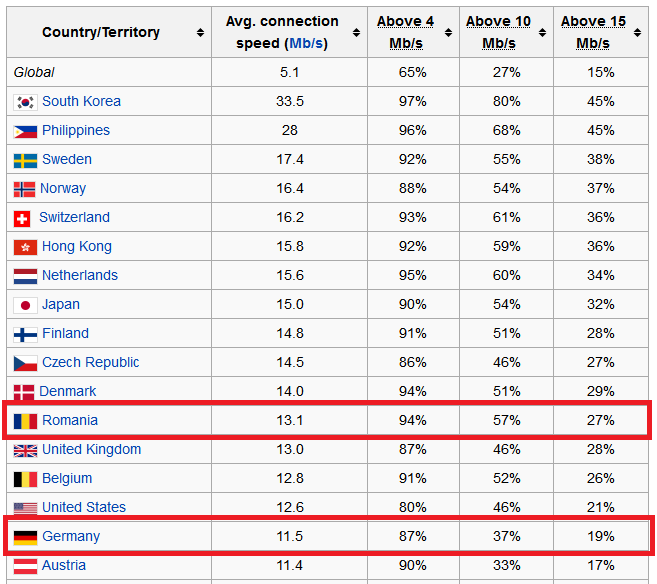
Task: Sort by Above 10 Mb/s arrows
Action: click(542, 33)
